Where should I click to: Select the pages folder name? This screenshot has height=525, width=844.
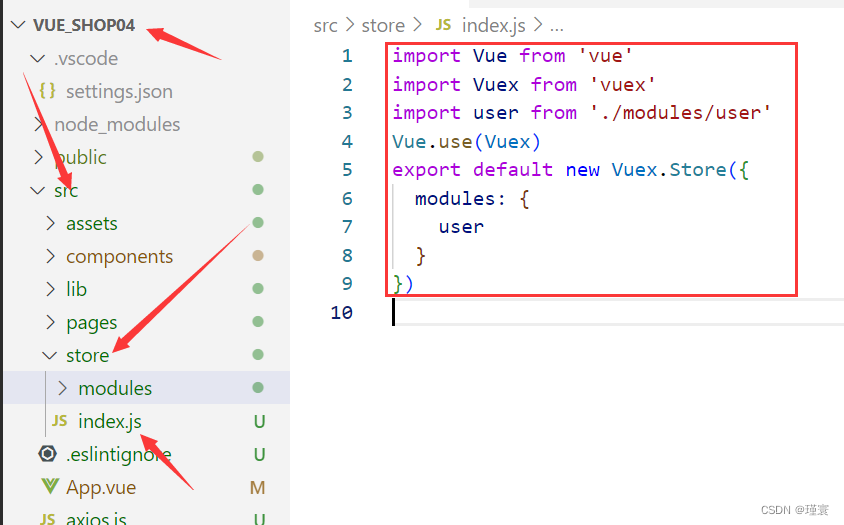(x=92, y=323)
